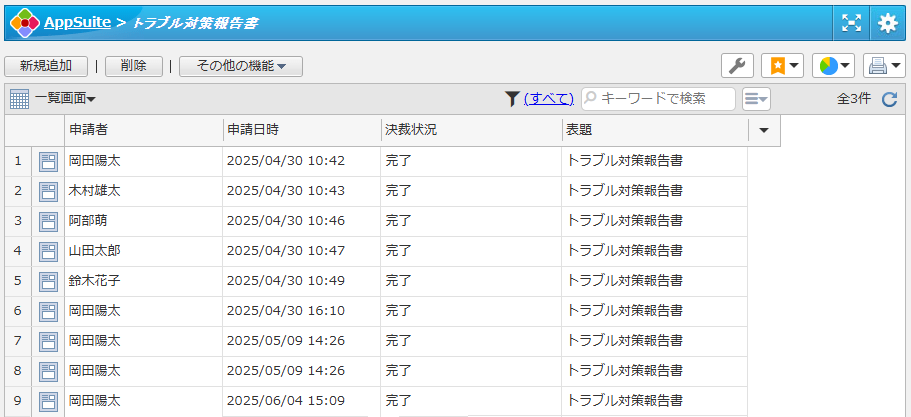This screenshot has width=911, height=417.
Task: Open the printer options dropdown
Action: click(x=883, y=66)
